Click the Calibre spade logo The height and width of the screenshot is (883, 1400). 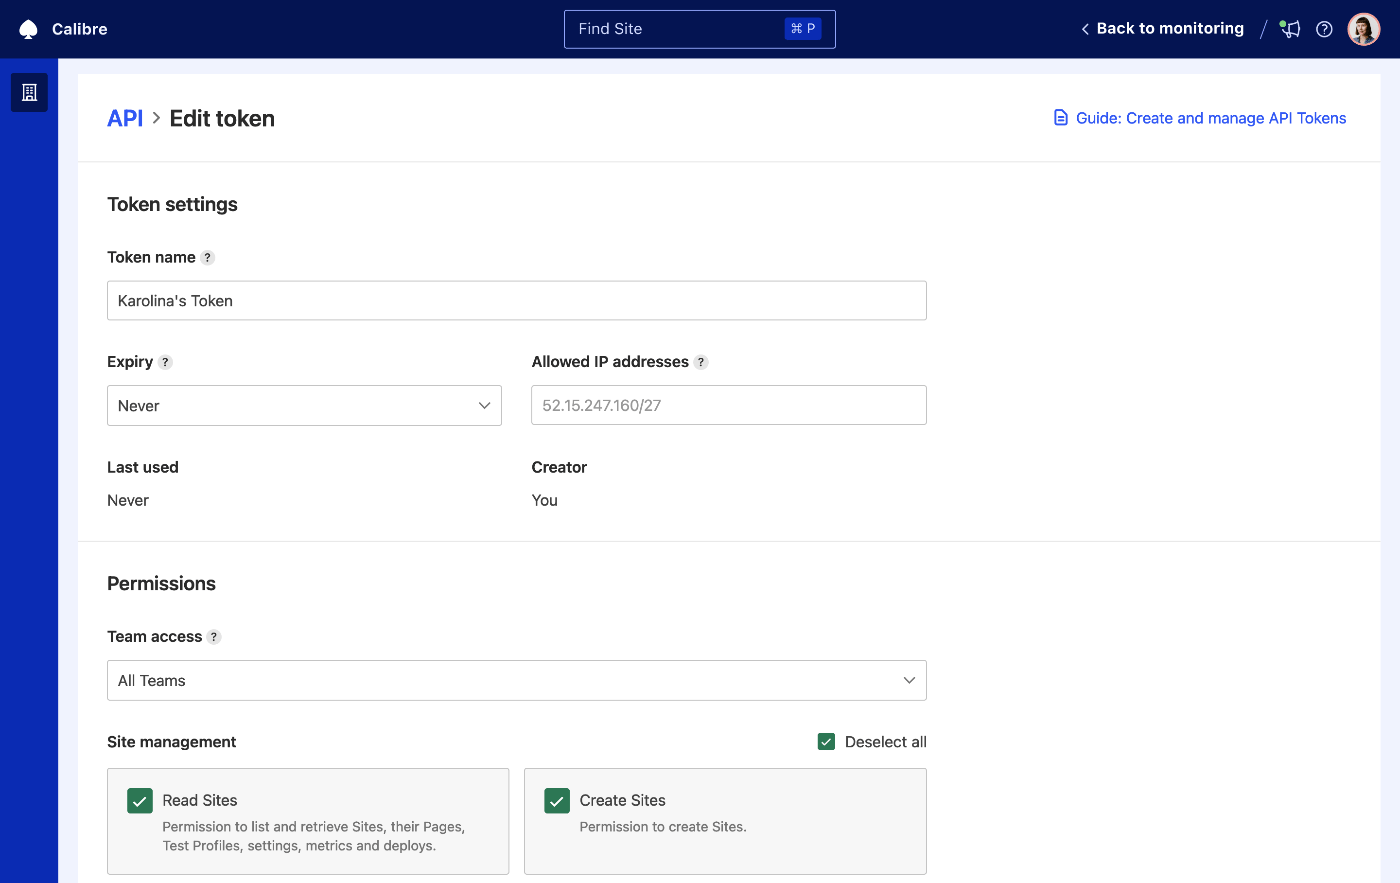pyautogui.click(x=29, y=28)
